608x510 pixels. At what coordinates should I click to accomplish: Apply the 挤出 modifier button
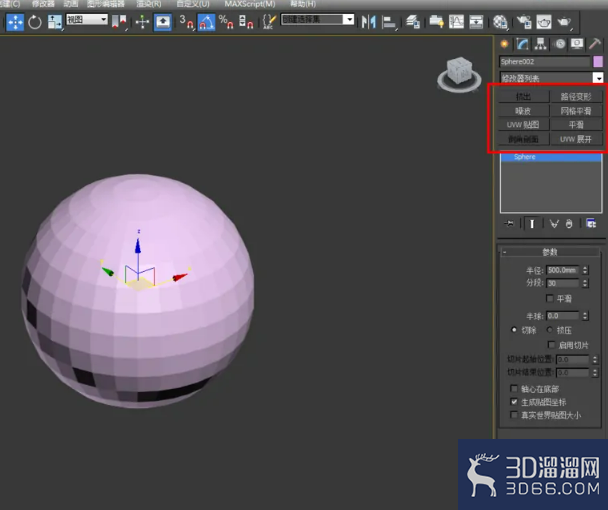(523, 97)
